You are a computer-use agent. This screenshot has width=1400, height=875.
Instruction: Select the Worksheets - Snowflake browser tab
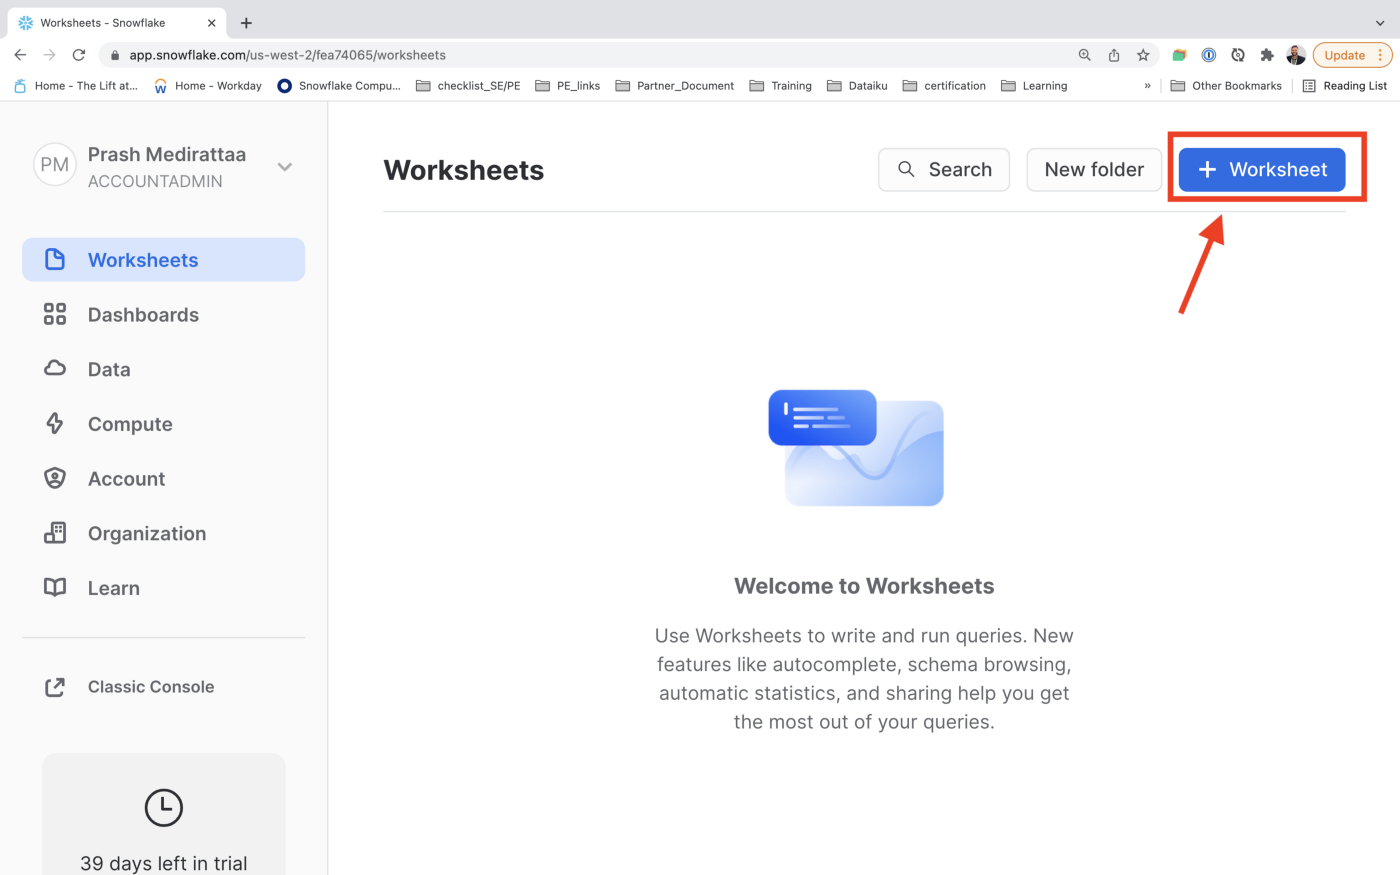[116, 22]
